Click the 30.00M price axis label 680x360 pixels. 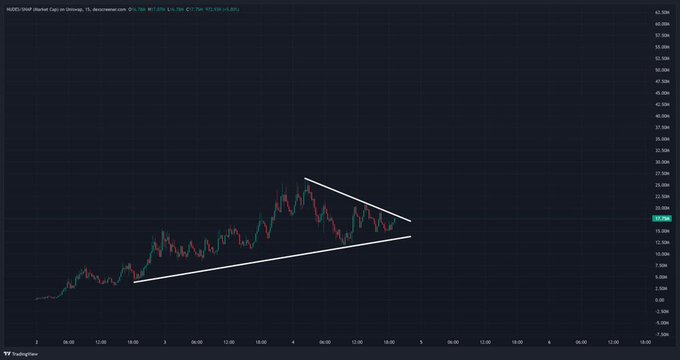[x=662, y=162]
